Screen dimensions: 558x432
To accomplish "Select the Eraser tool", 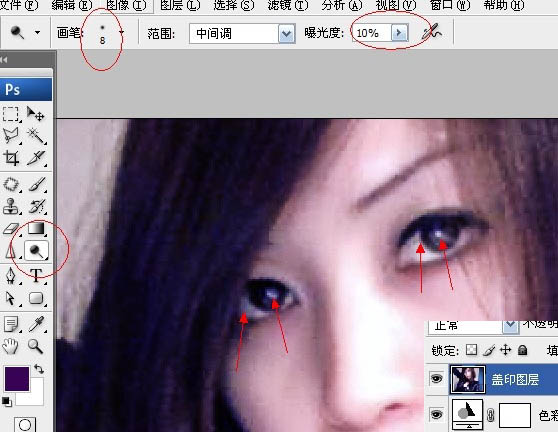I will pos(11,229).
